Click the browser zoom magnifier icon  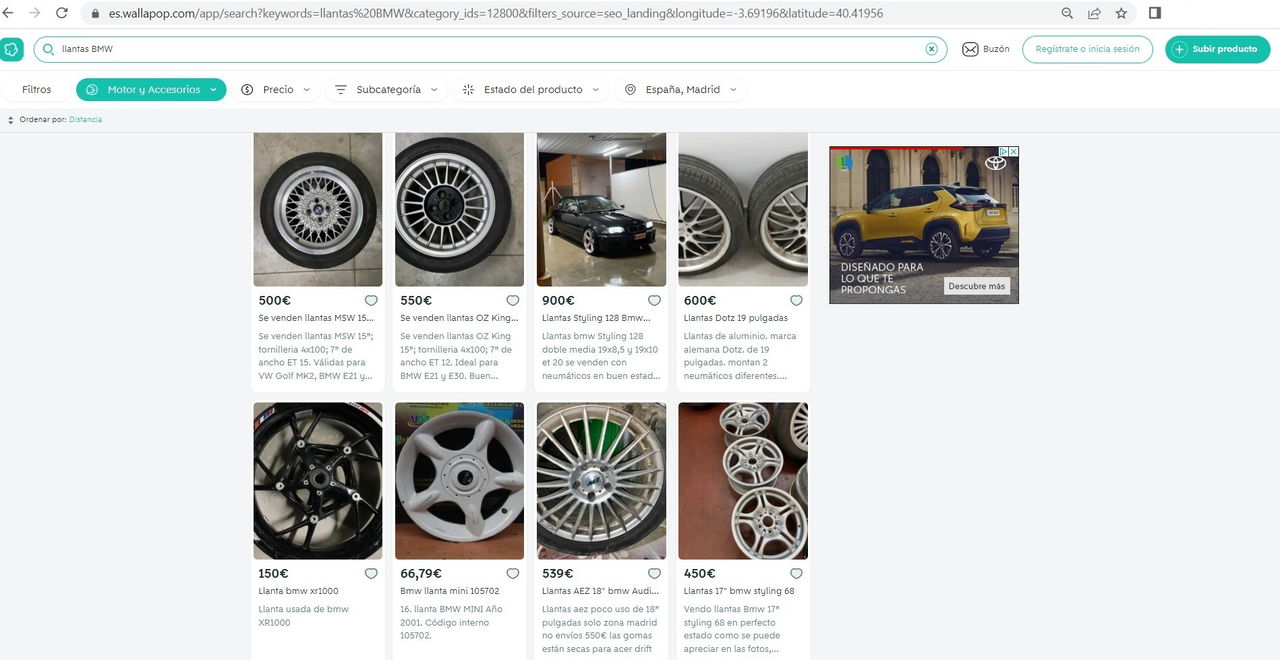tap(1067, 14)
